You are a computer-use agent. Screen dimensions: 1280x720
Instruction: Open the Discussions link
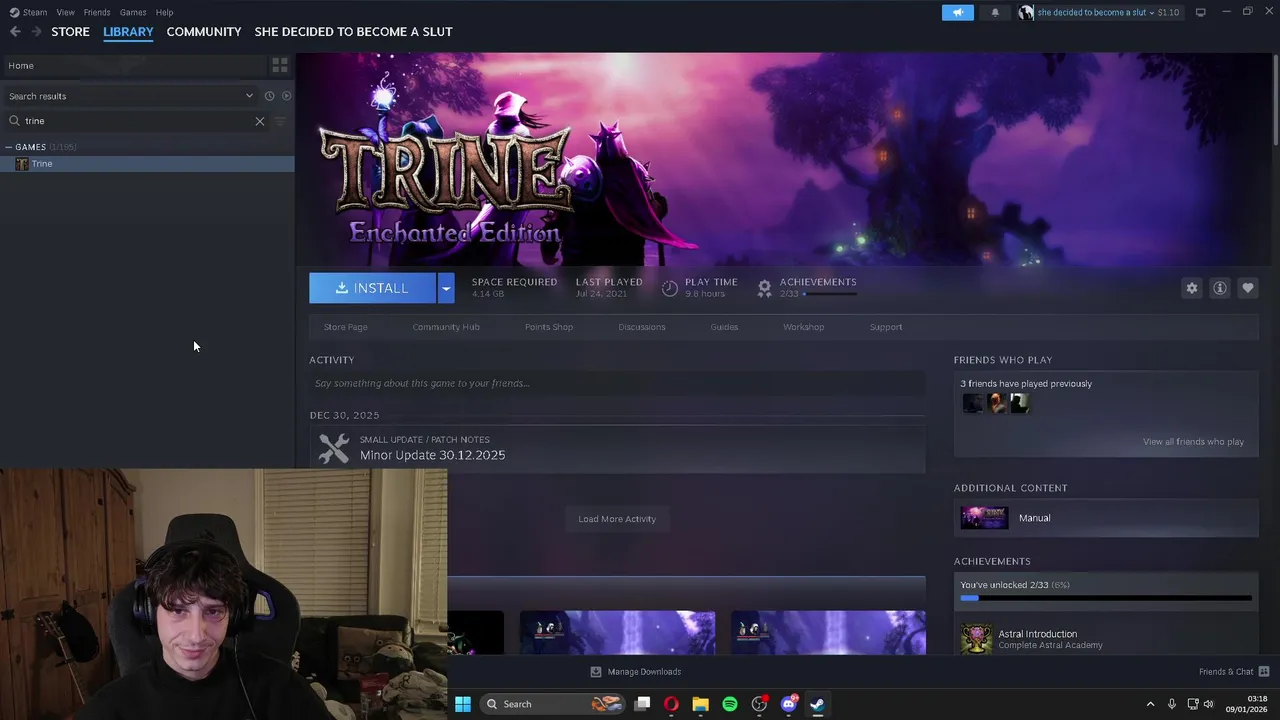point(642,327)
